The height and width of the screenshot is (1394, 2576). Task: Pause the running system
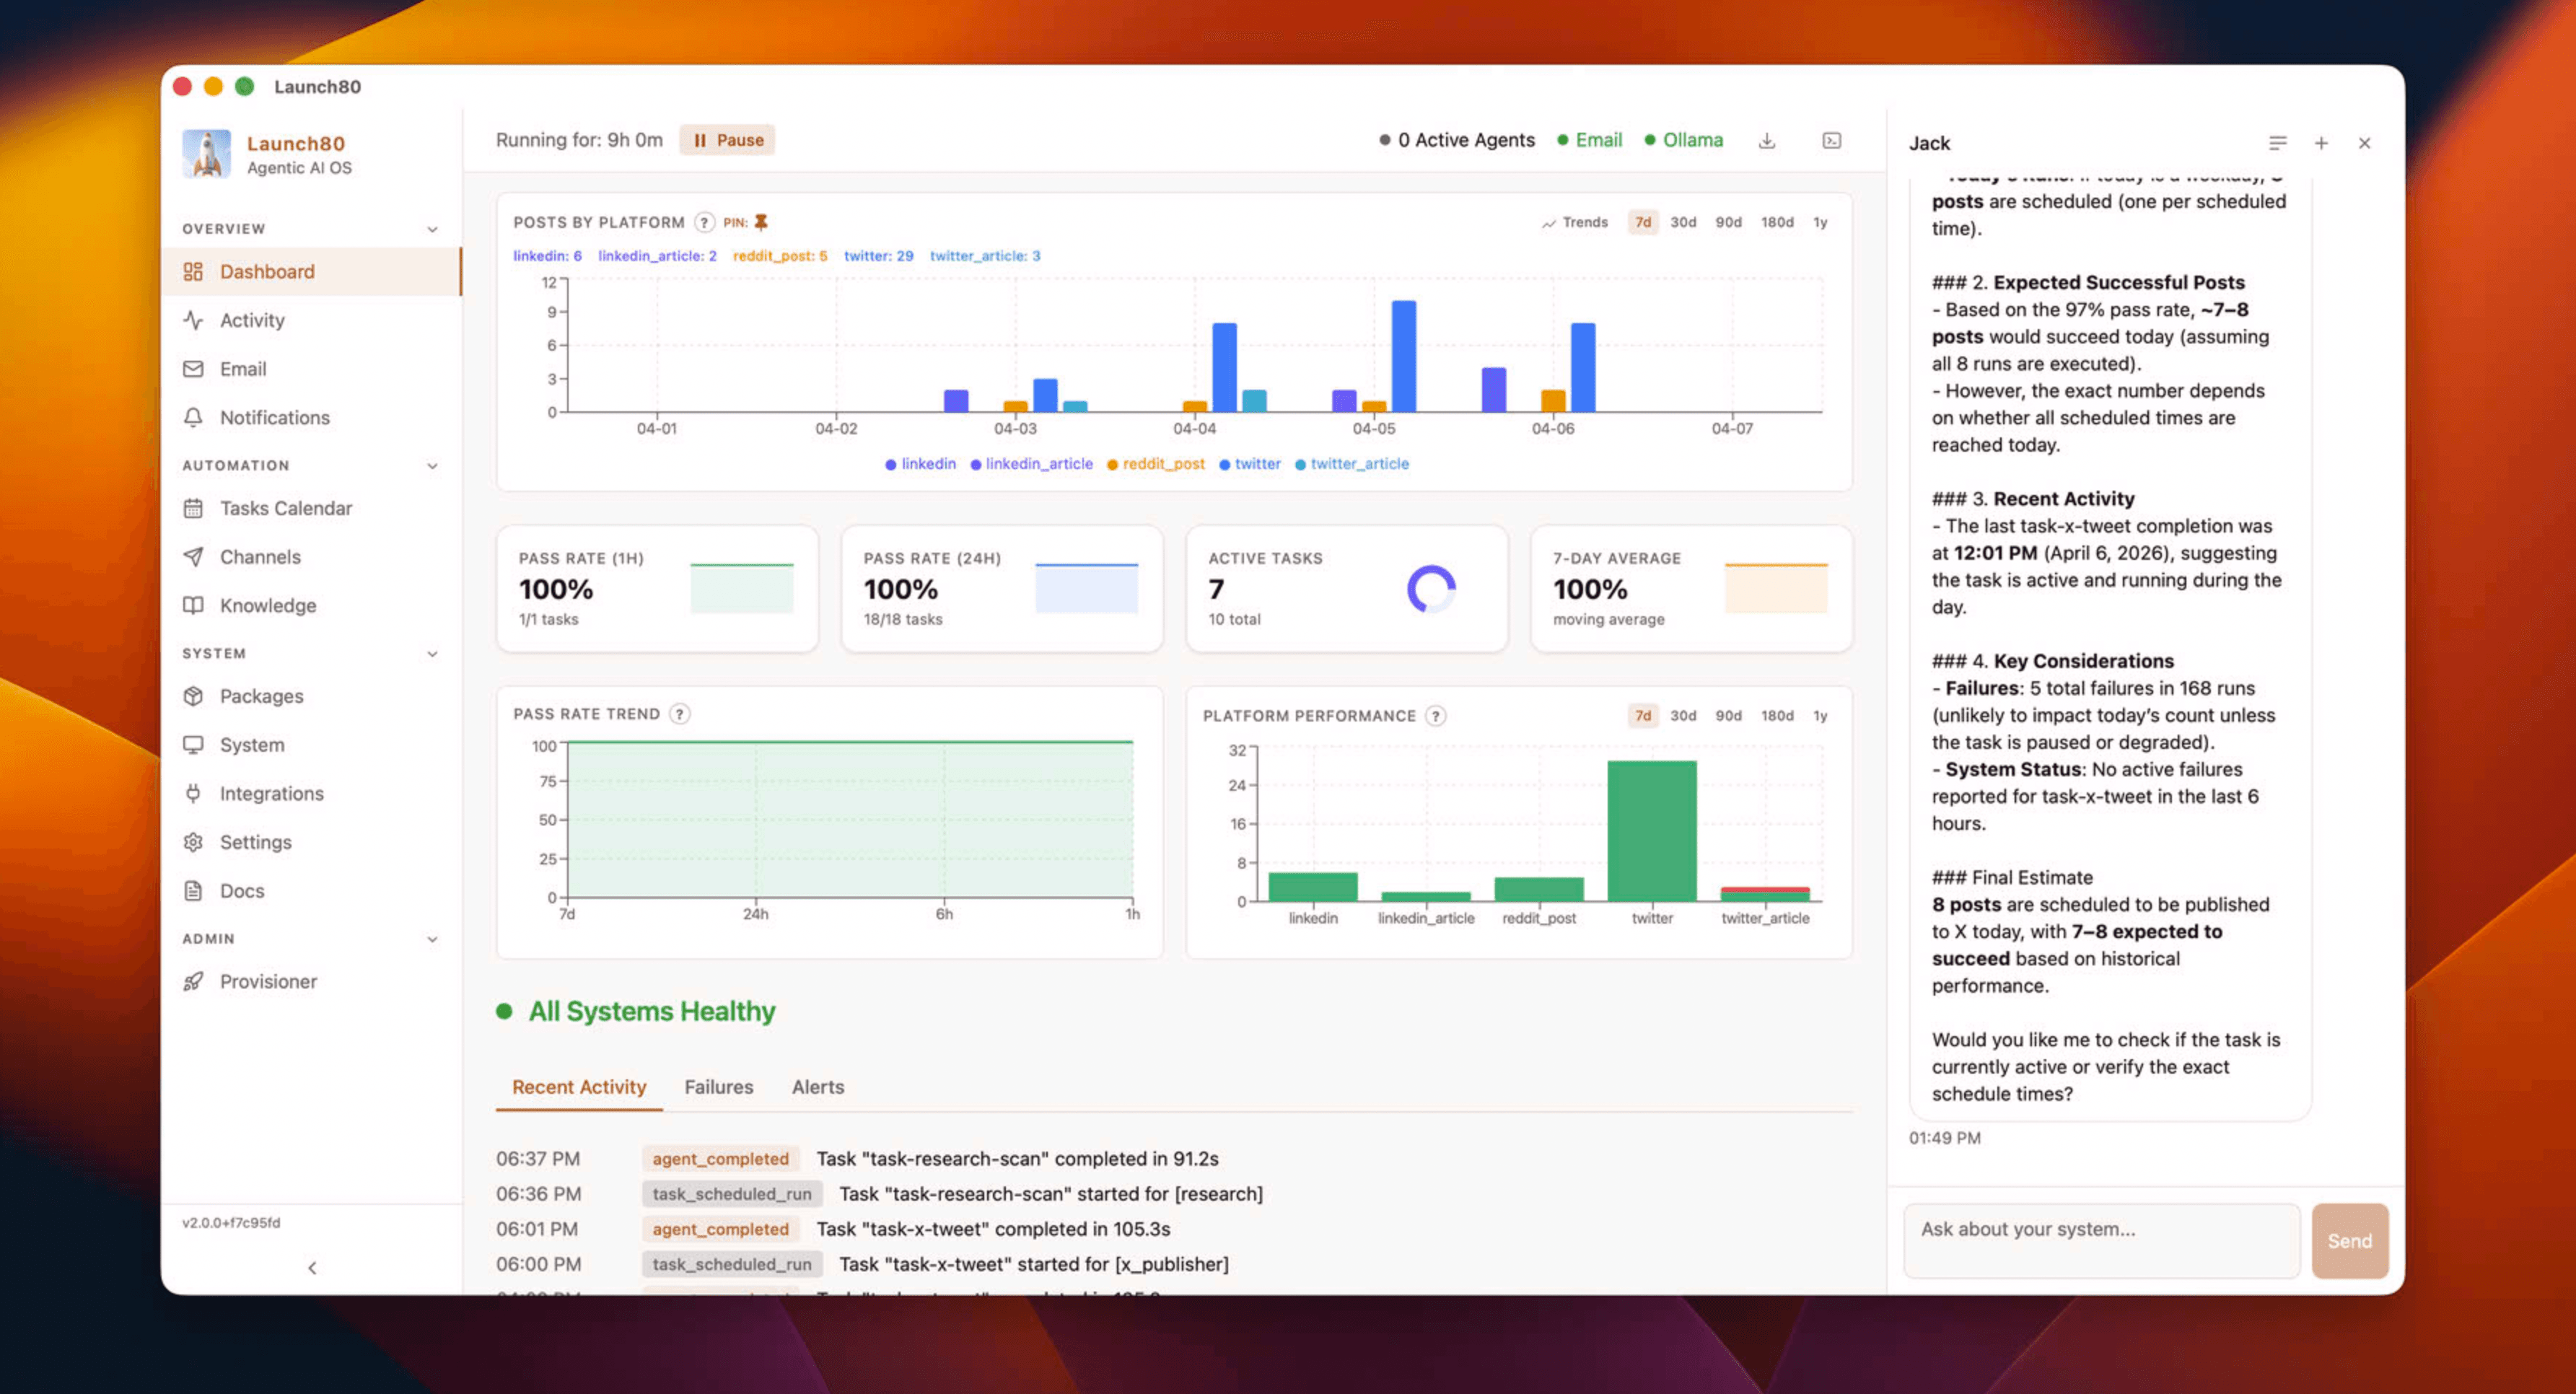[x=727, y=139]
